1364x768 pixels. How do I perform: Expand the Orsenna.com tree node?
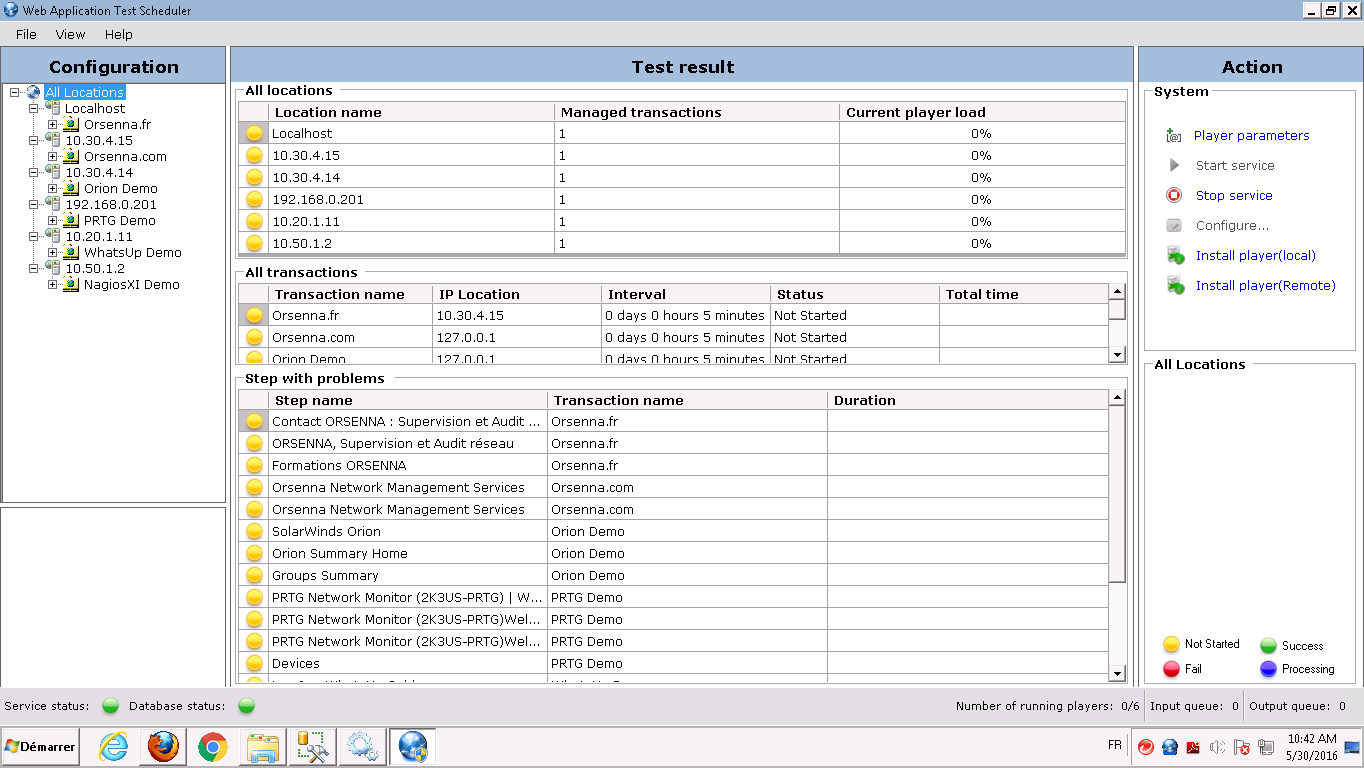pyautogui.click(x=53, y=156)
